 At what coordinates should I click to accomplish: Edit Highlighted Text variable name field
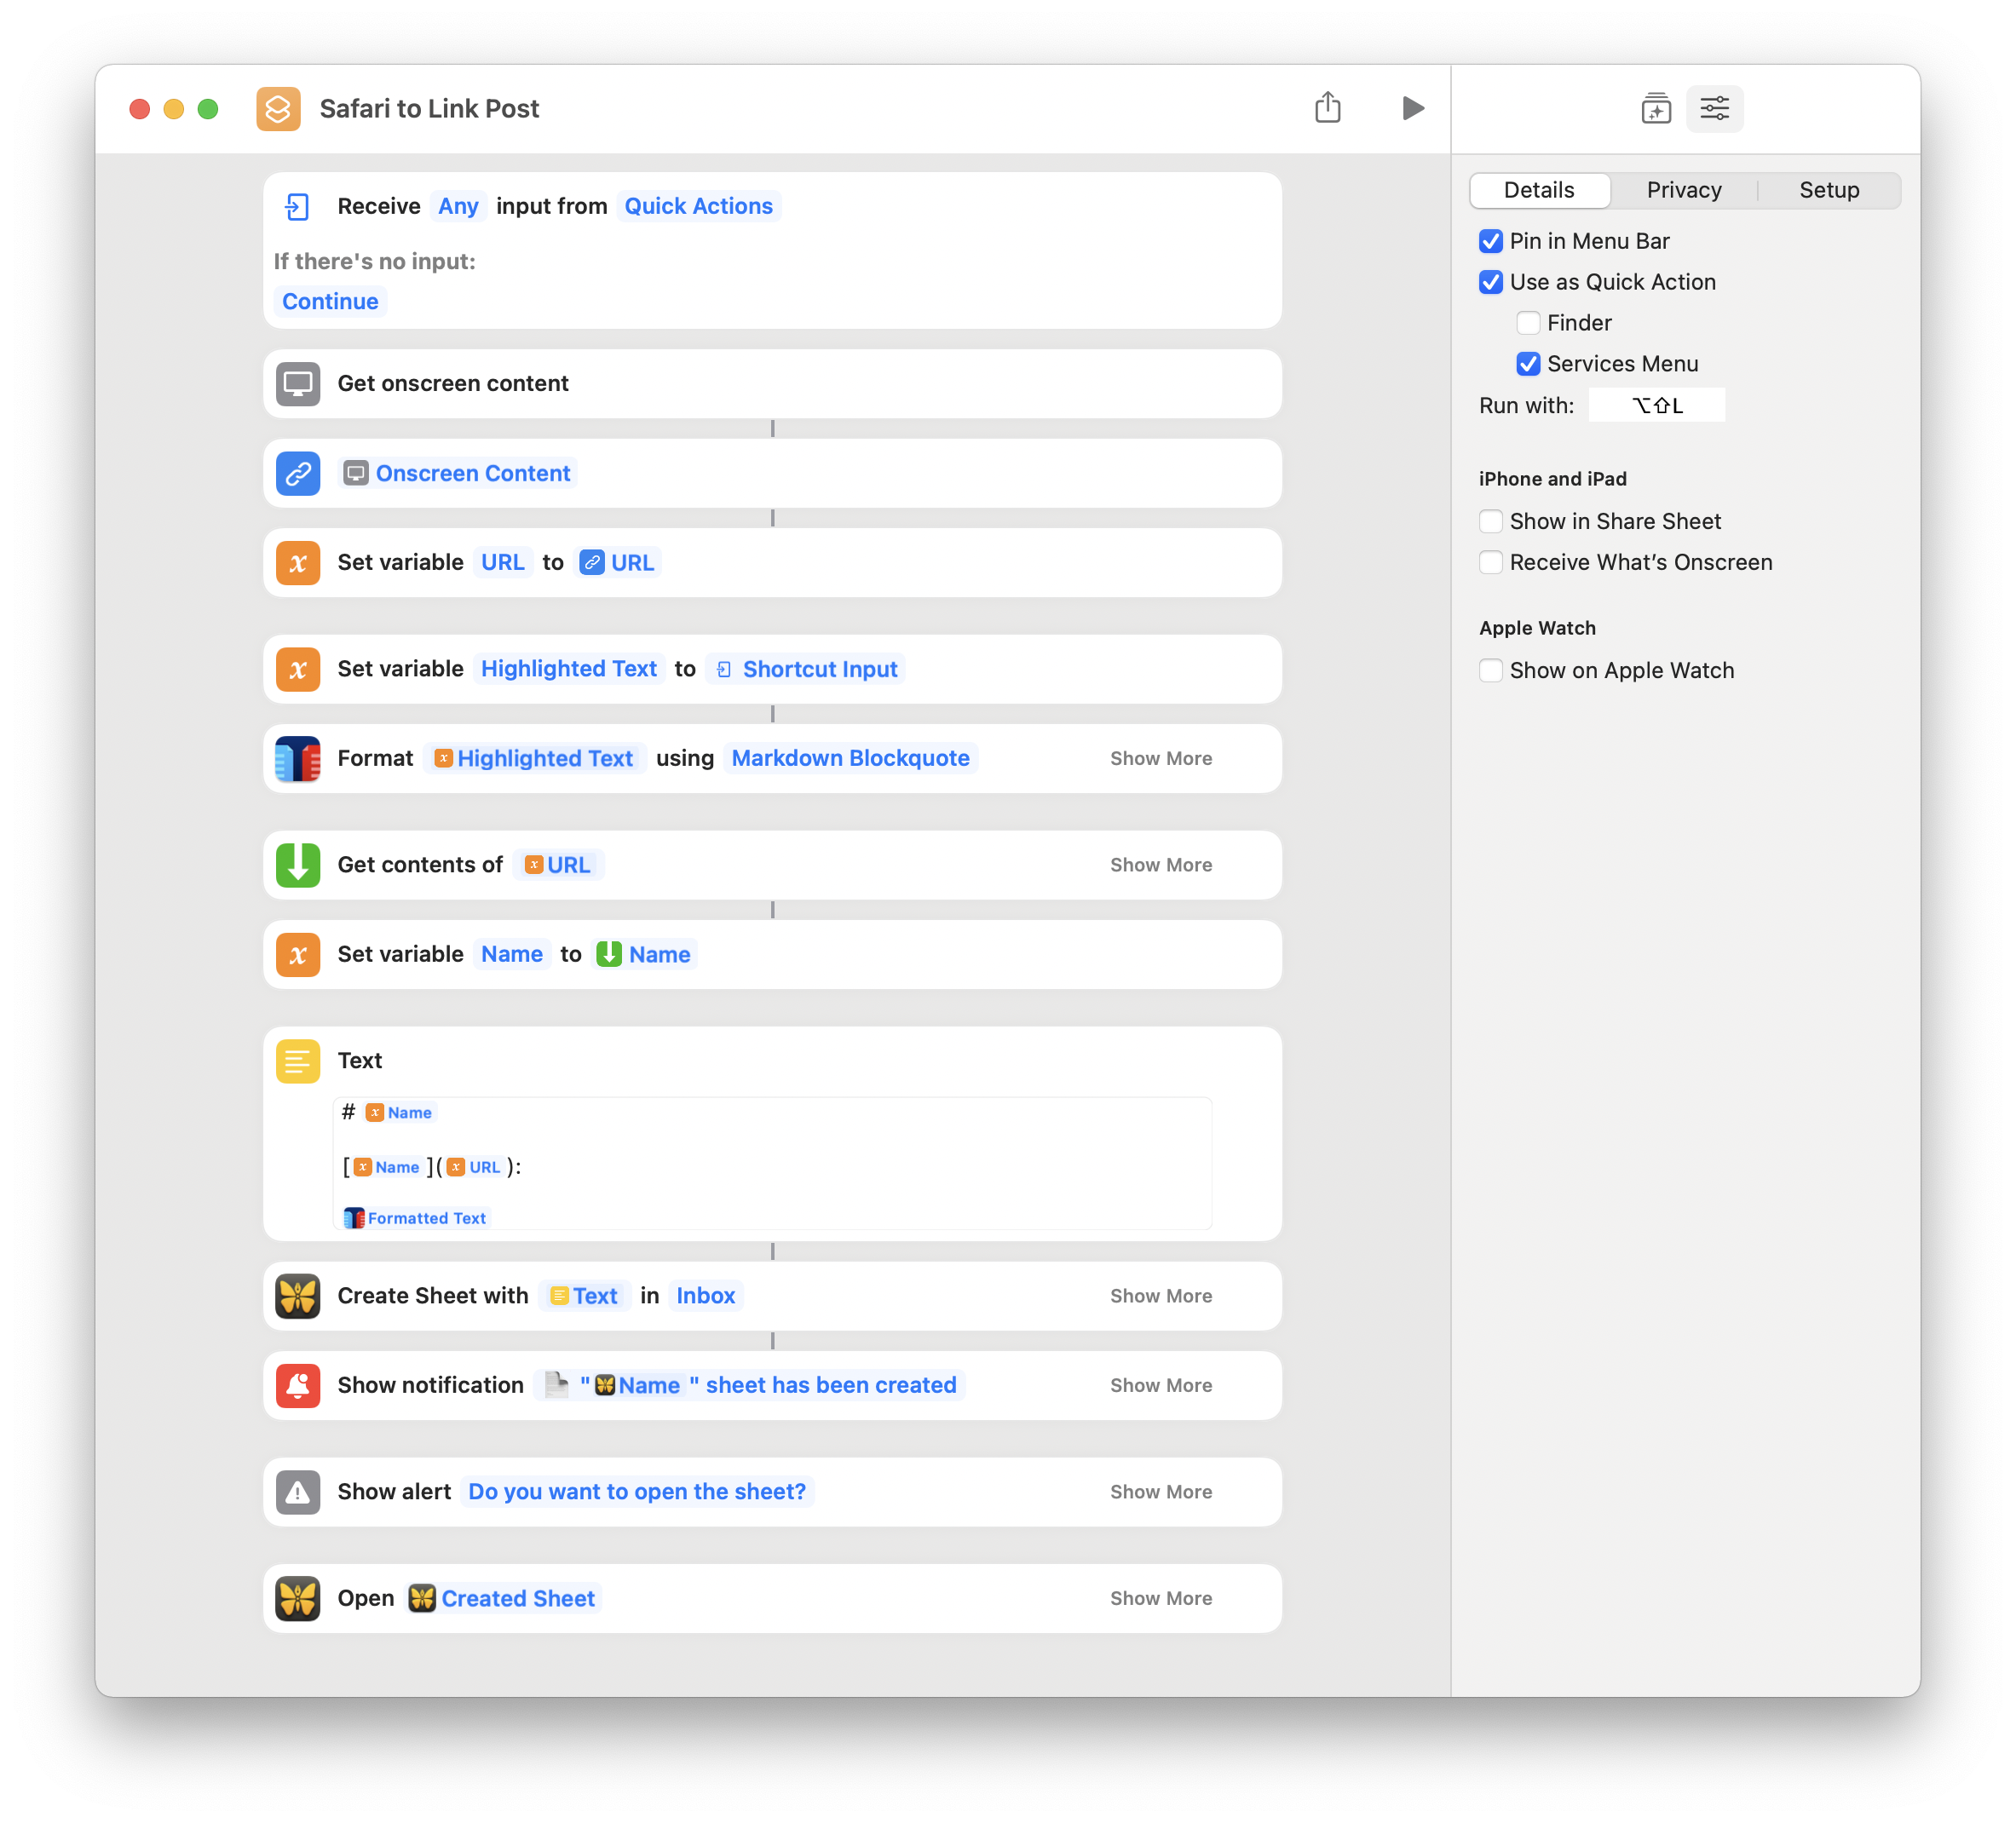569,668
